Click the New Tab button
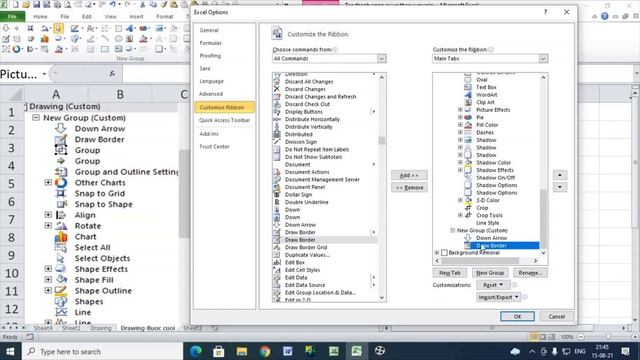This screenshot has height=360, width=640. [450, 273]
